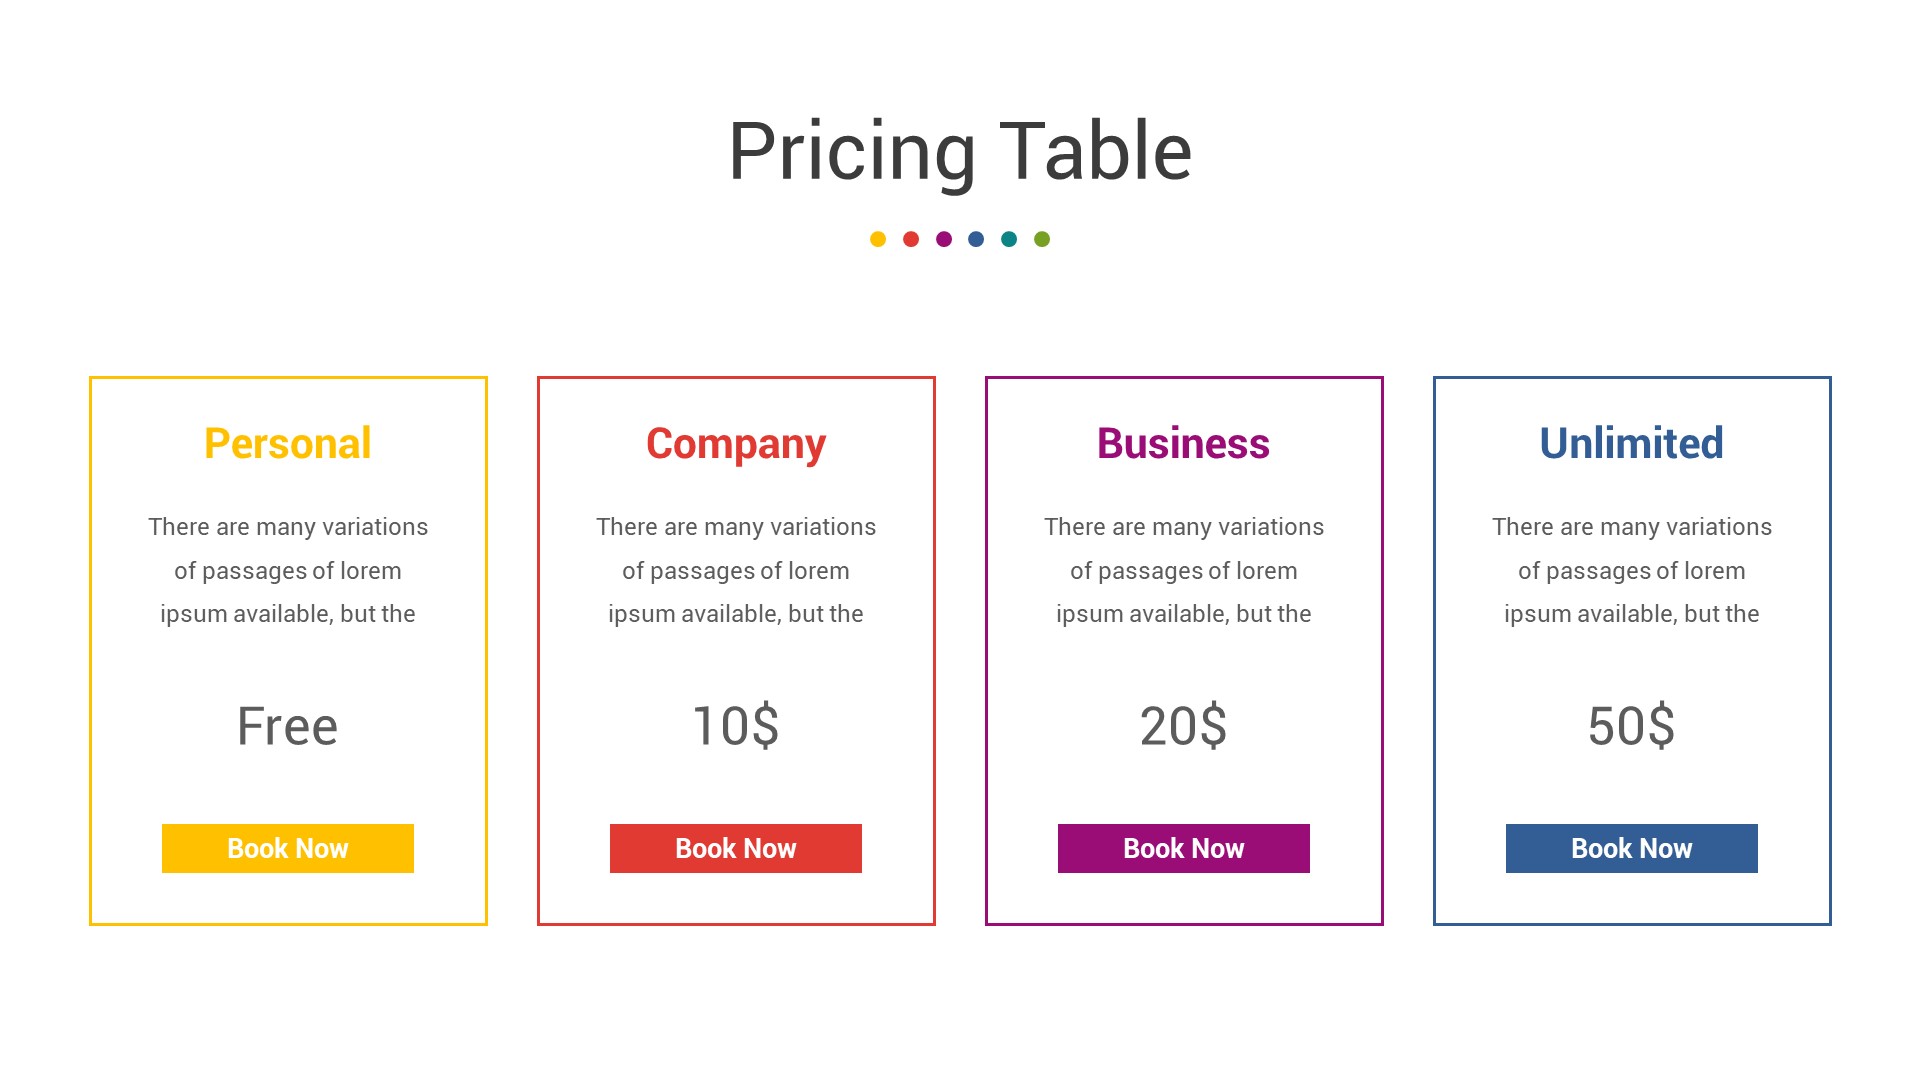Image resolution: width=1920 pixels, height=1080 pixels.
Task: Select the Unlimited plan heading
Action: pos(1631,443)
